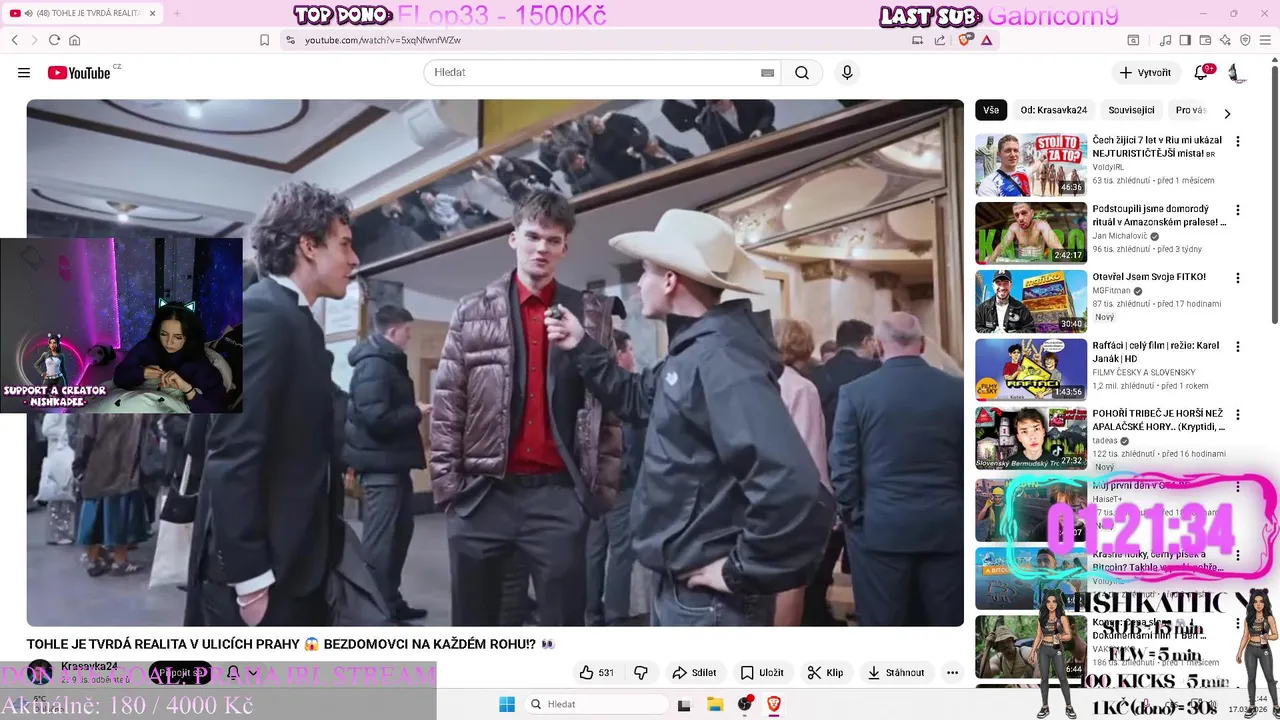Image resolution: width=1280 pixels, height=720 pixels.
Task: Click the Sdílet share button
Action: click(694, 673)
